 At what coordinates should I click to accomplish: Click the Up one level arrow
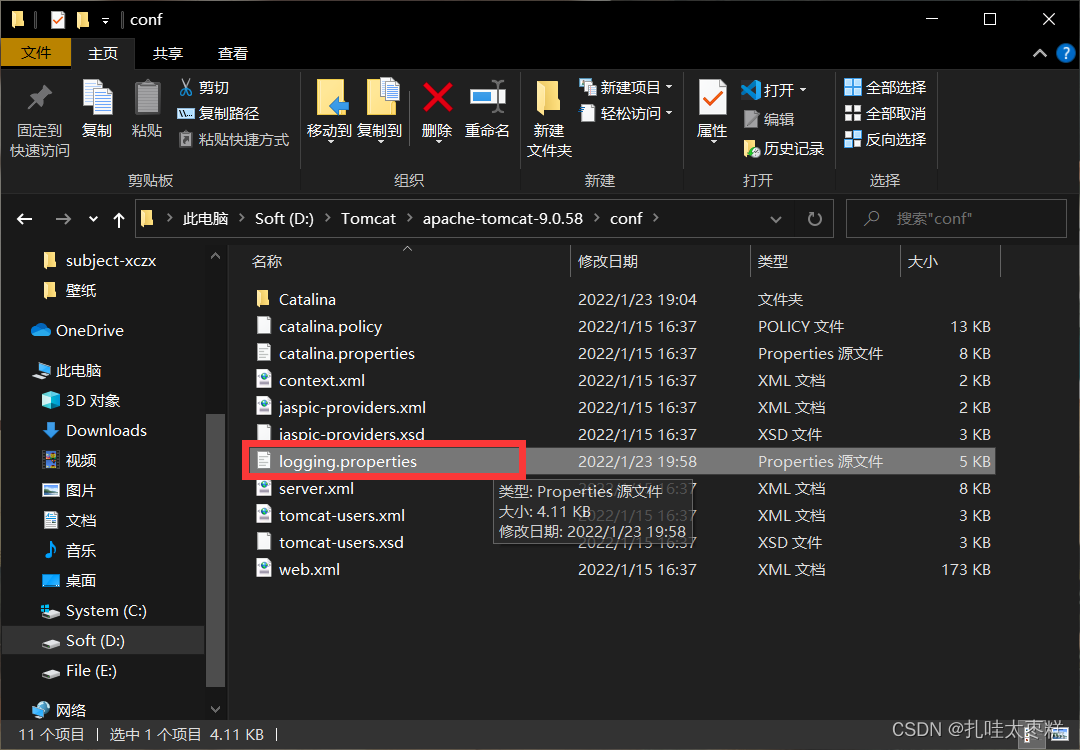[119, 220]
